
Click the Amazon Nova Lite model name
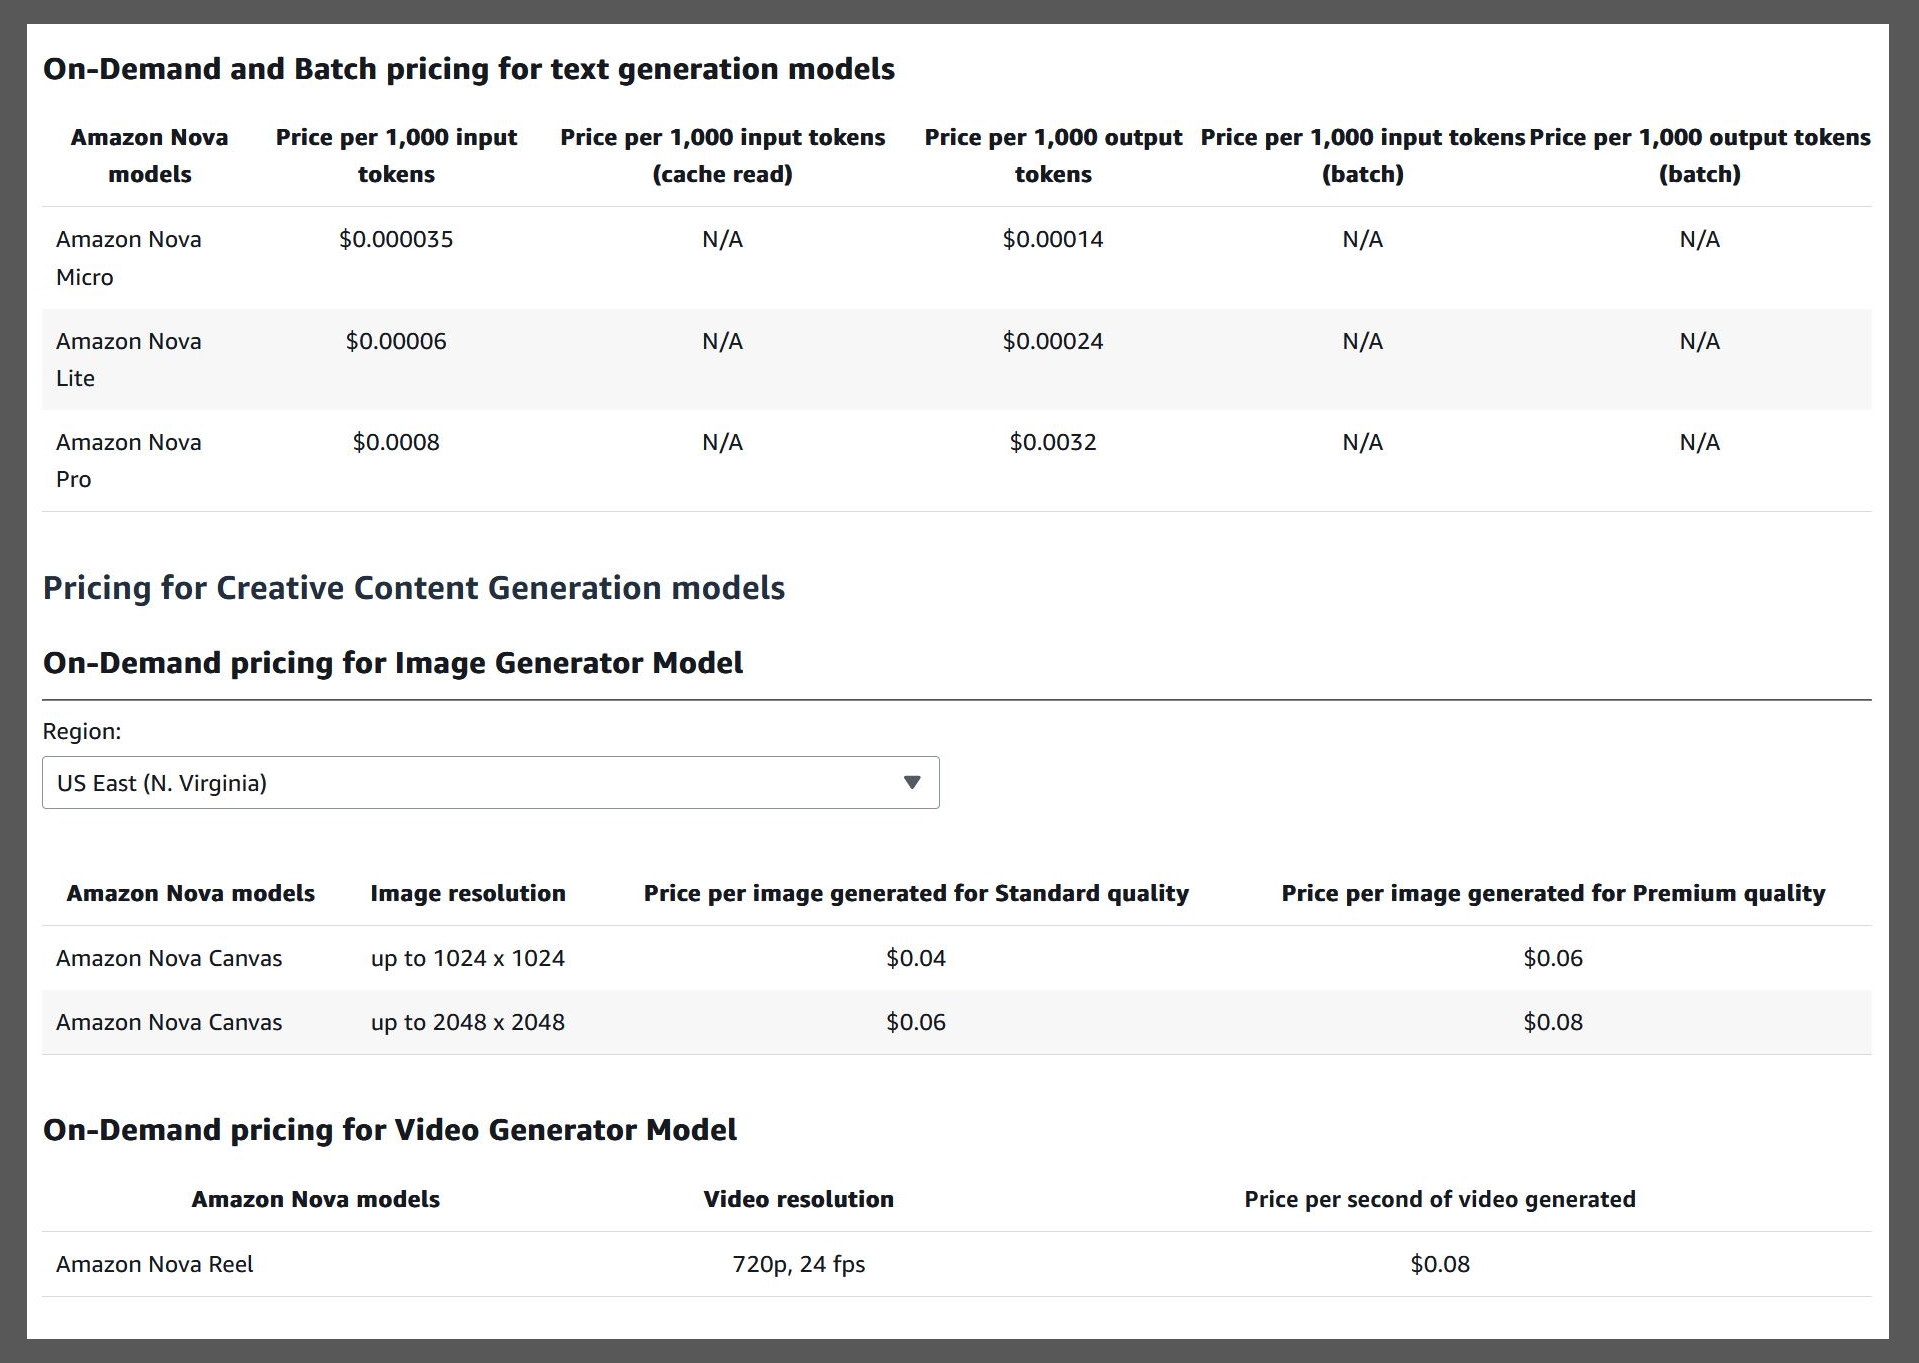pyautogui.click(x=128, y=359)
